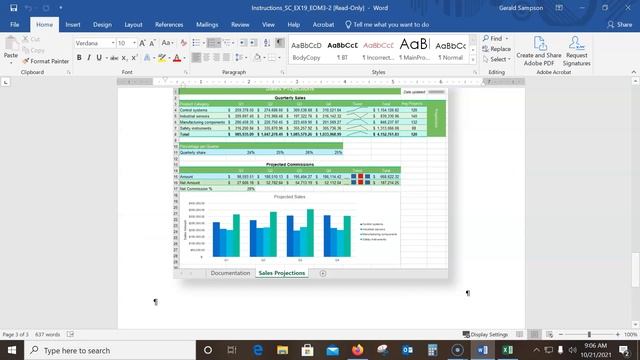
Task: Switch to Web Layout view
Action: (549, 334)
